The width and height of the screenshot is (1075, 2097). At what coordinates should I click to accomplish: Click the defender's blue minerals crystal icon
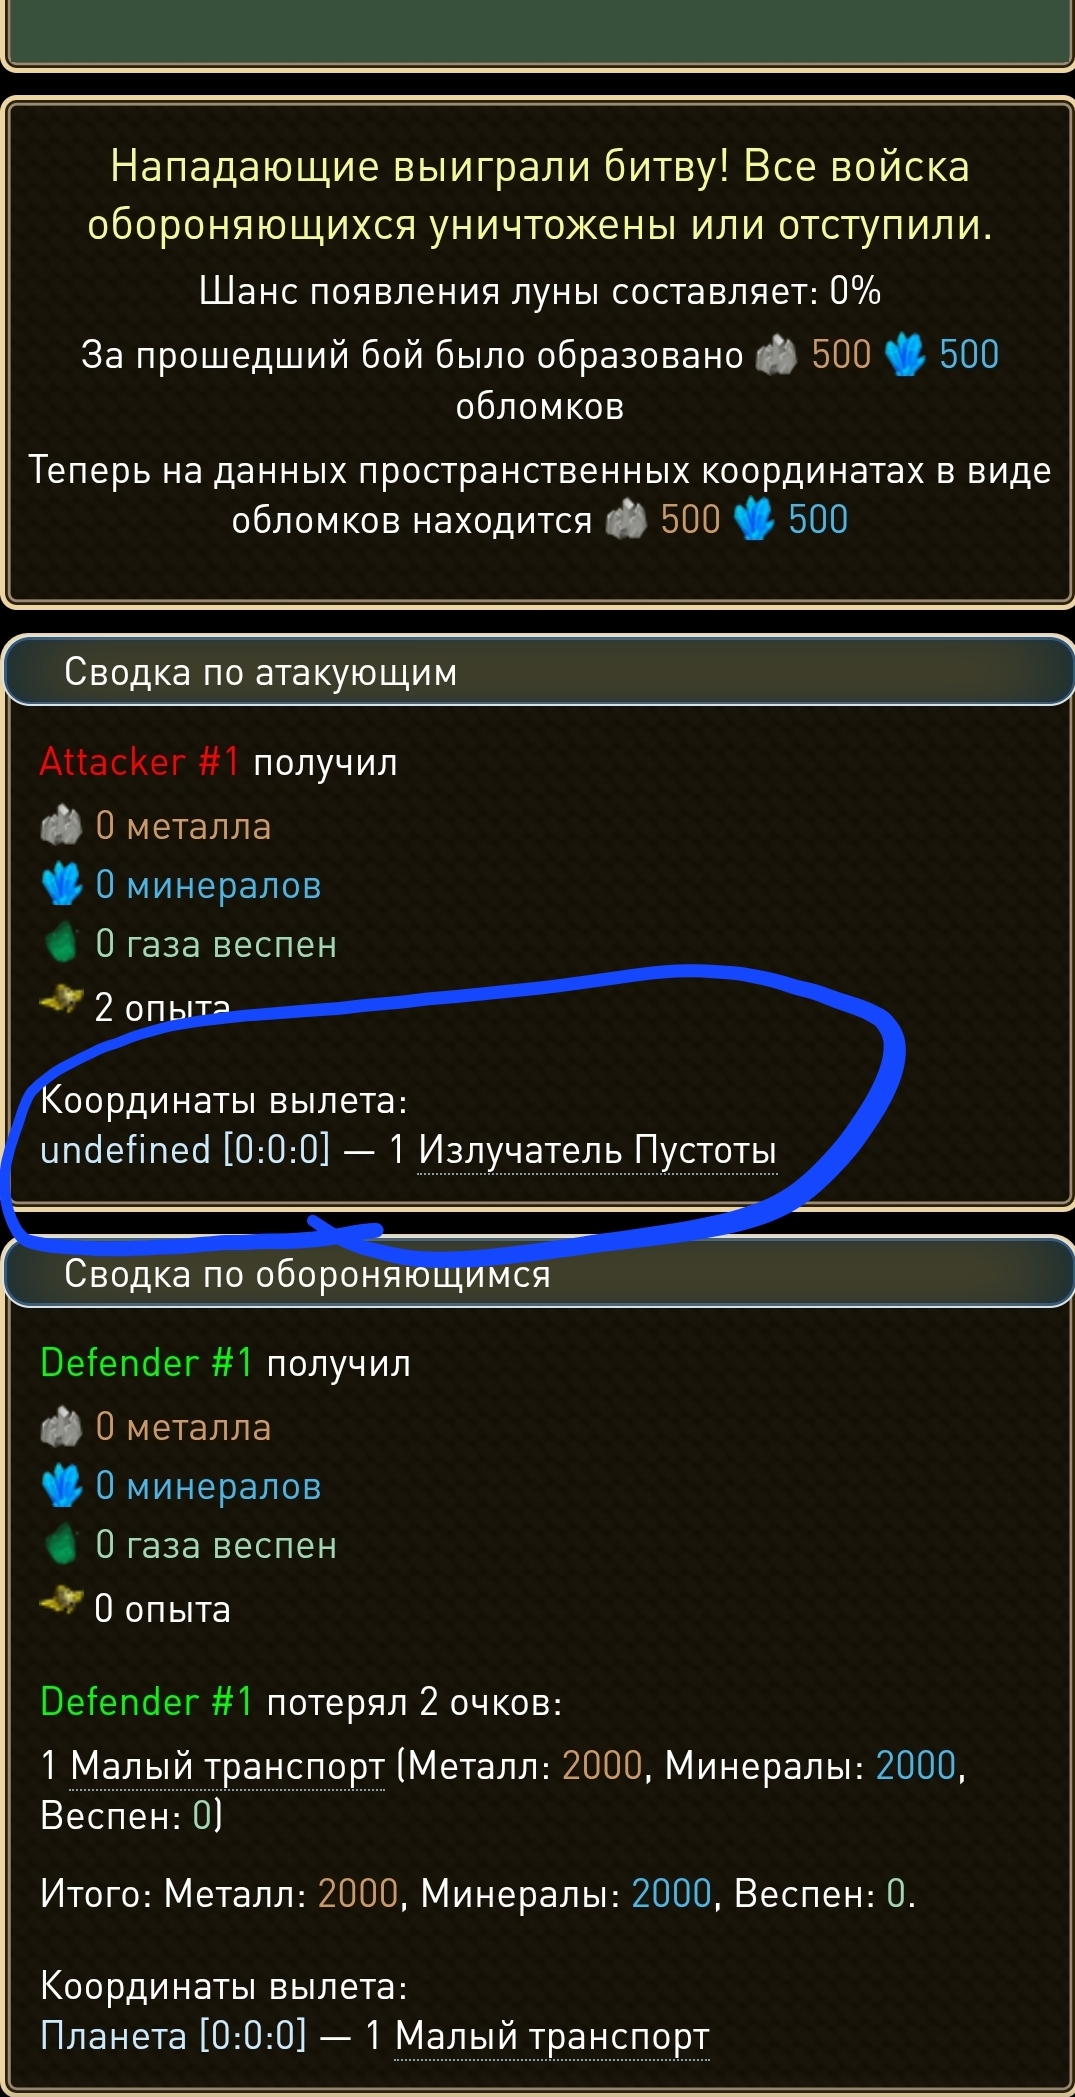point(62,1485)
